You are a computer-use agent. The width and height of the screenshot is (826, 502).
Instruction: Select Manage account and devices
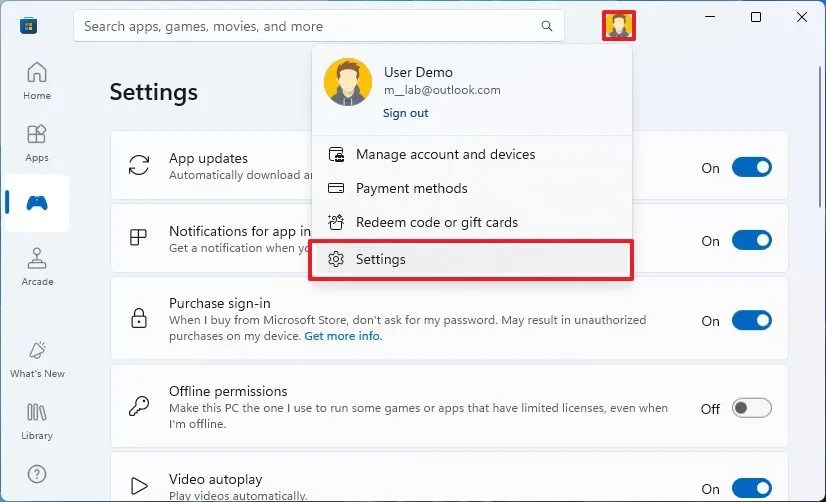[x=471, y=154]
